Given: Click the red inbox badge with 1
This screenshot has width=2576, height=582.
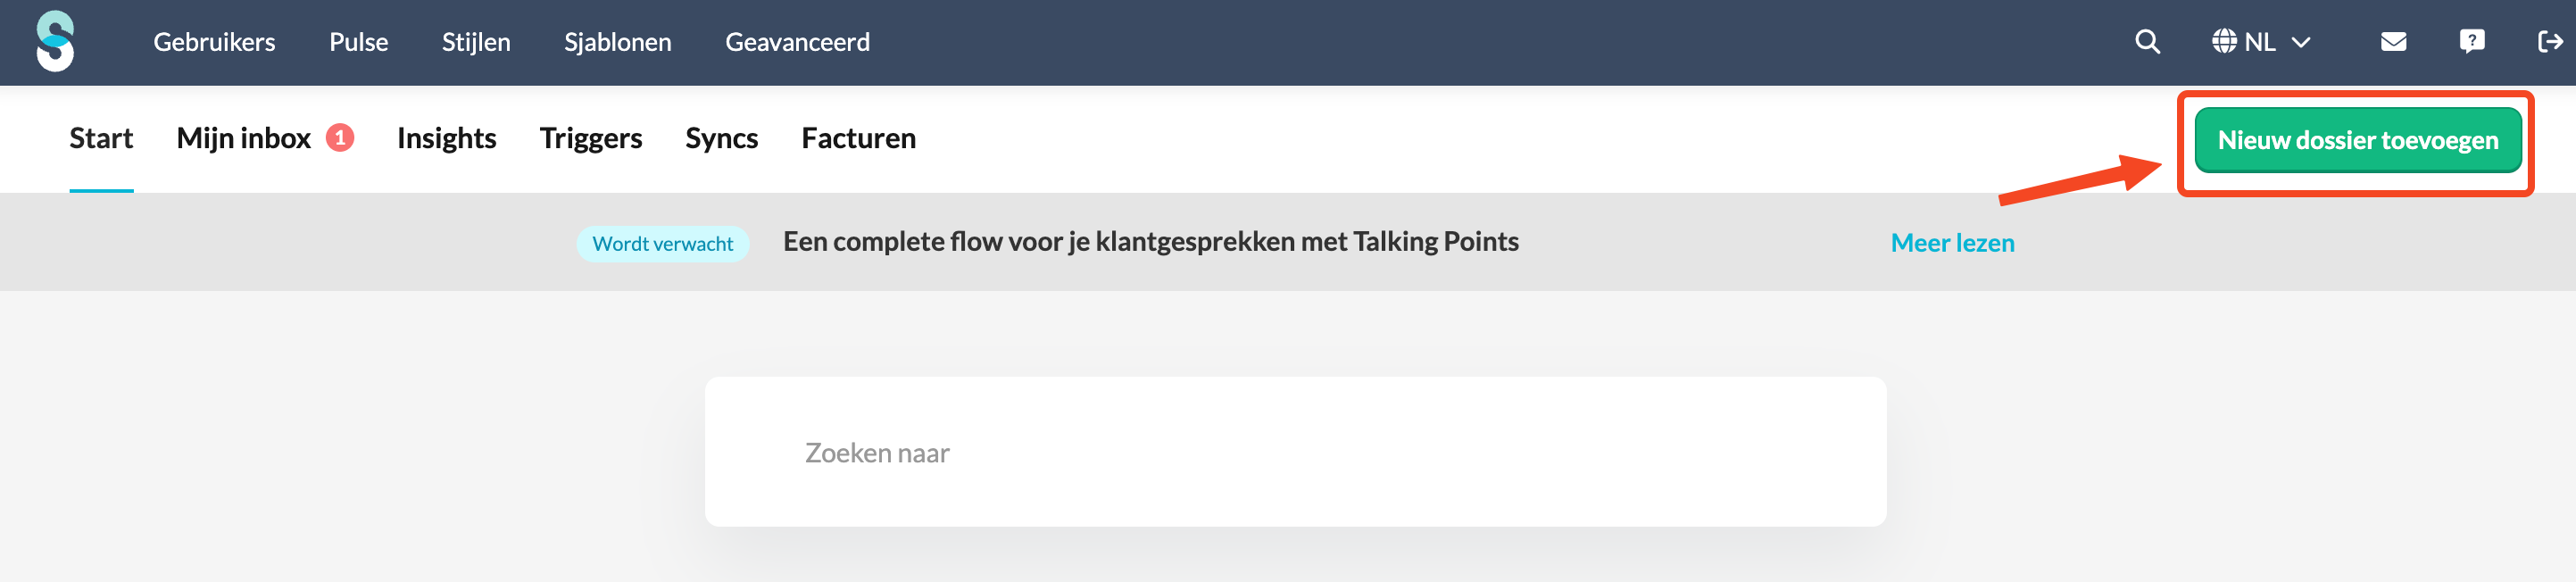Looking at the screenshot, I should 340,137.
